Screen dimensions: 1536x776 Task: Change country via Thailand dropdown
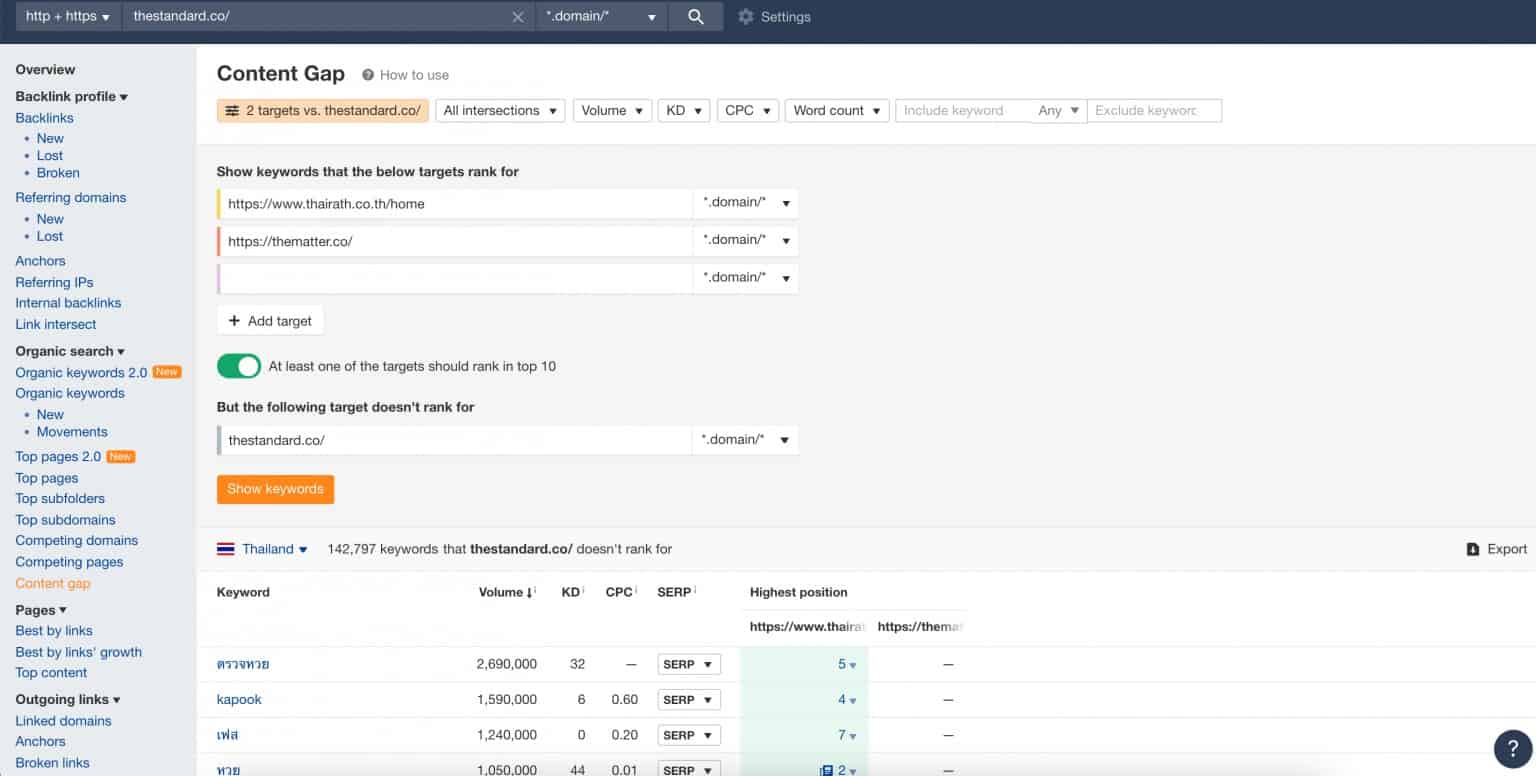click(x=274, y=549)
